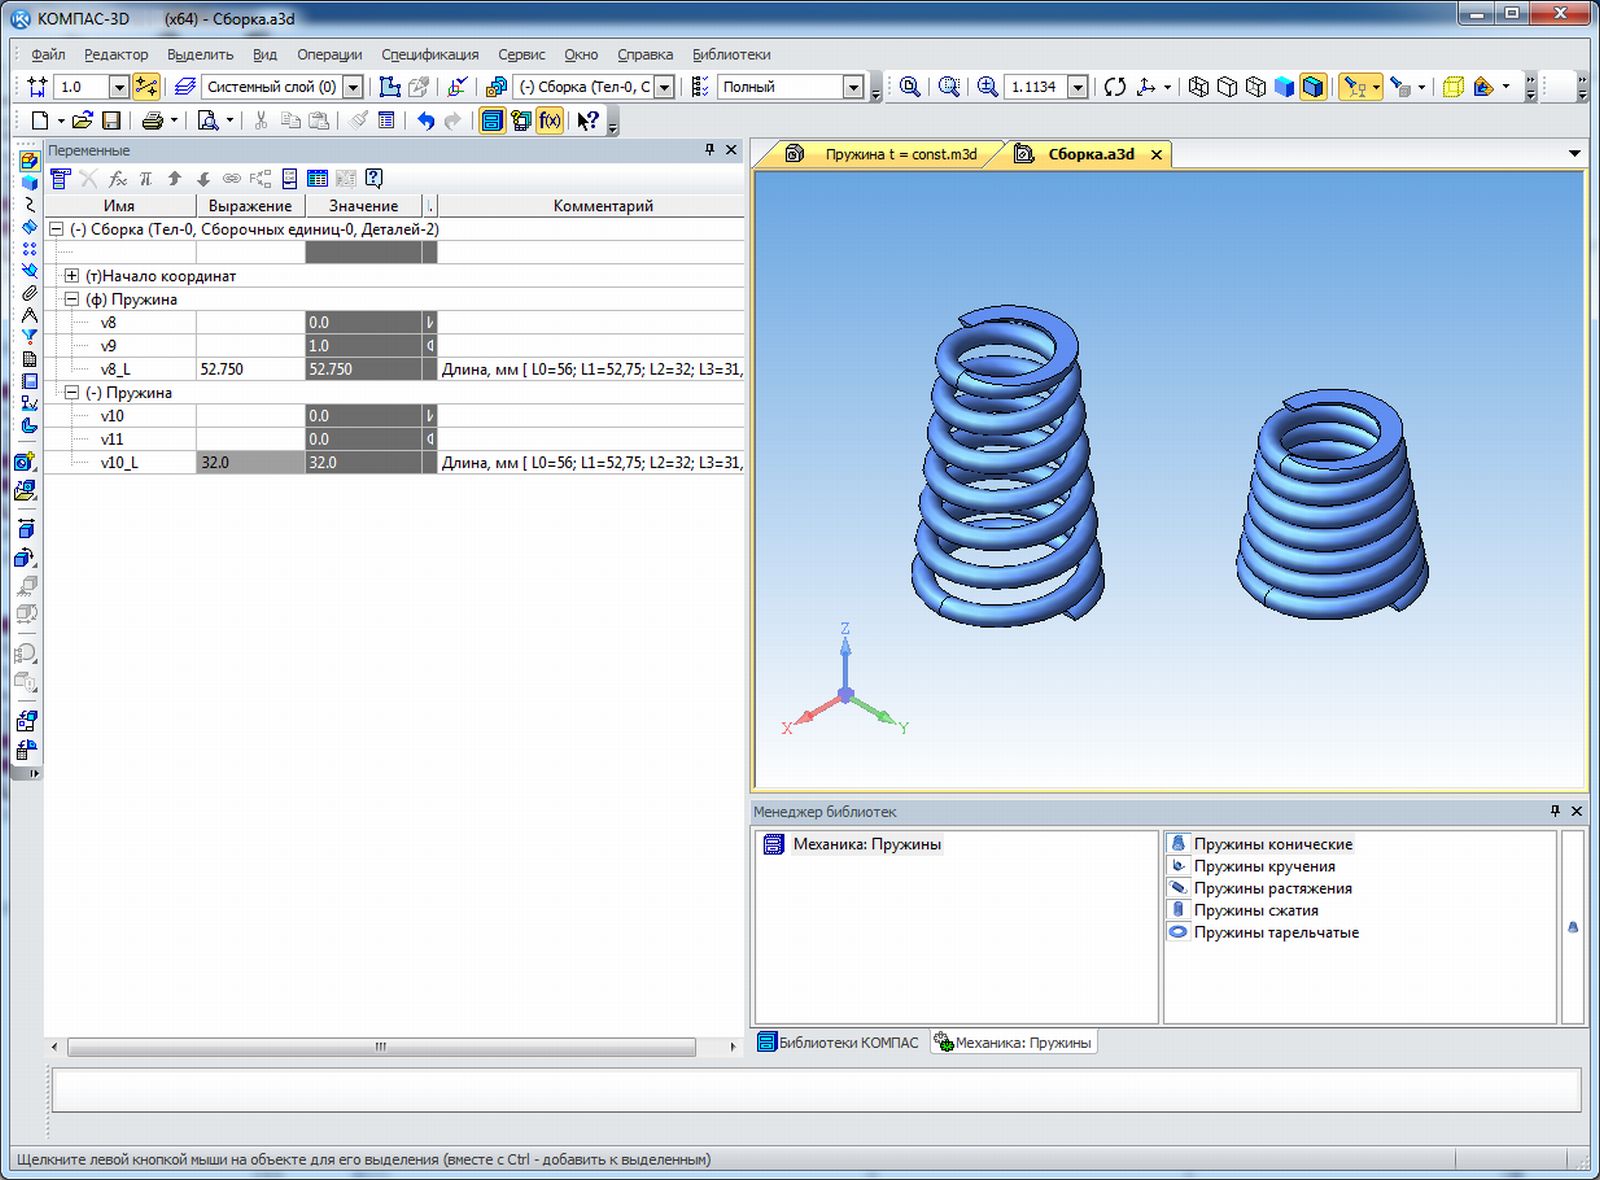Open the zoom scale 1.1134 dropdown

(x=1077, y=87)
